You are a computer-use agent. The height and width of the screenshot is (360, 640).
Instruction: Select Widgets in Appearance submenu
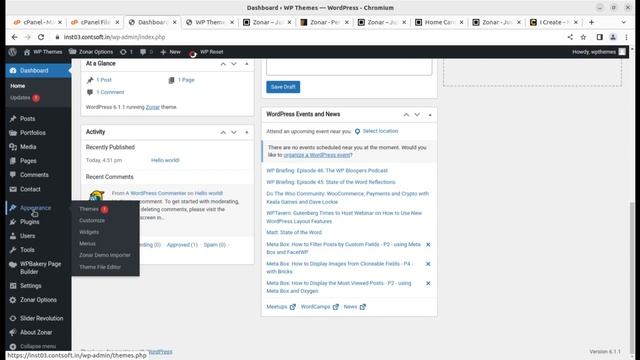(x=89, y=232)
